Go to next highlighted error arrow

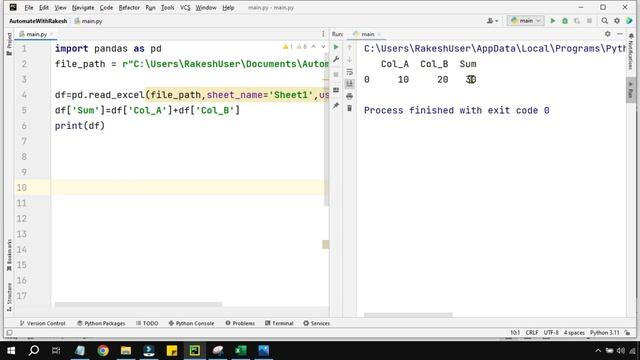point(323,47)
